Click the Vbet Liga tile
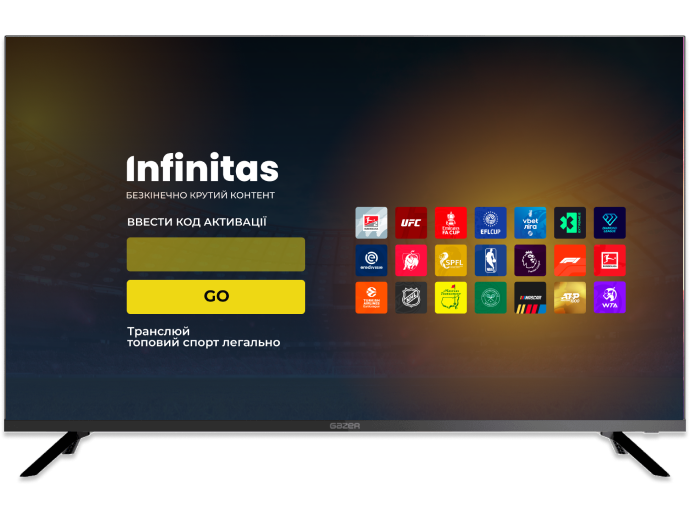The height and width of the screenshot is (520, 690). (x=530, y=222)
